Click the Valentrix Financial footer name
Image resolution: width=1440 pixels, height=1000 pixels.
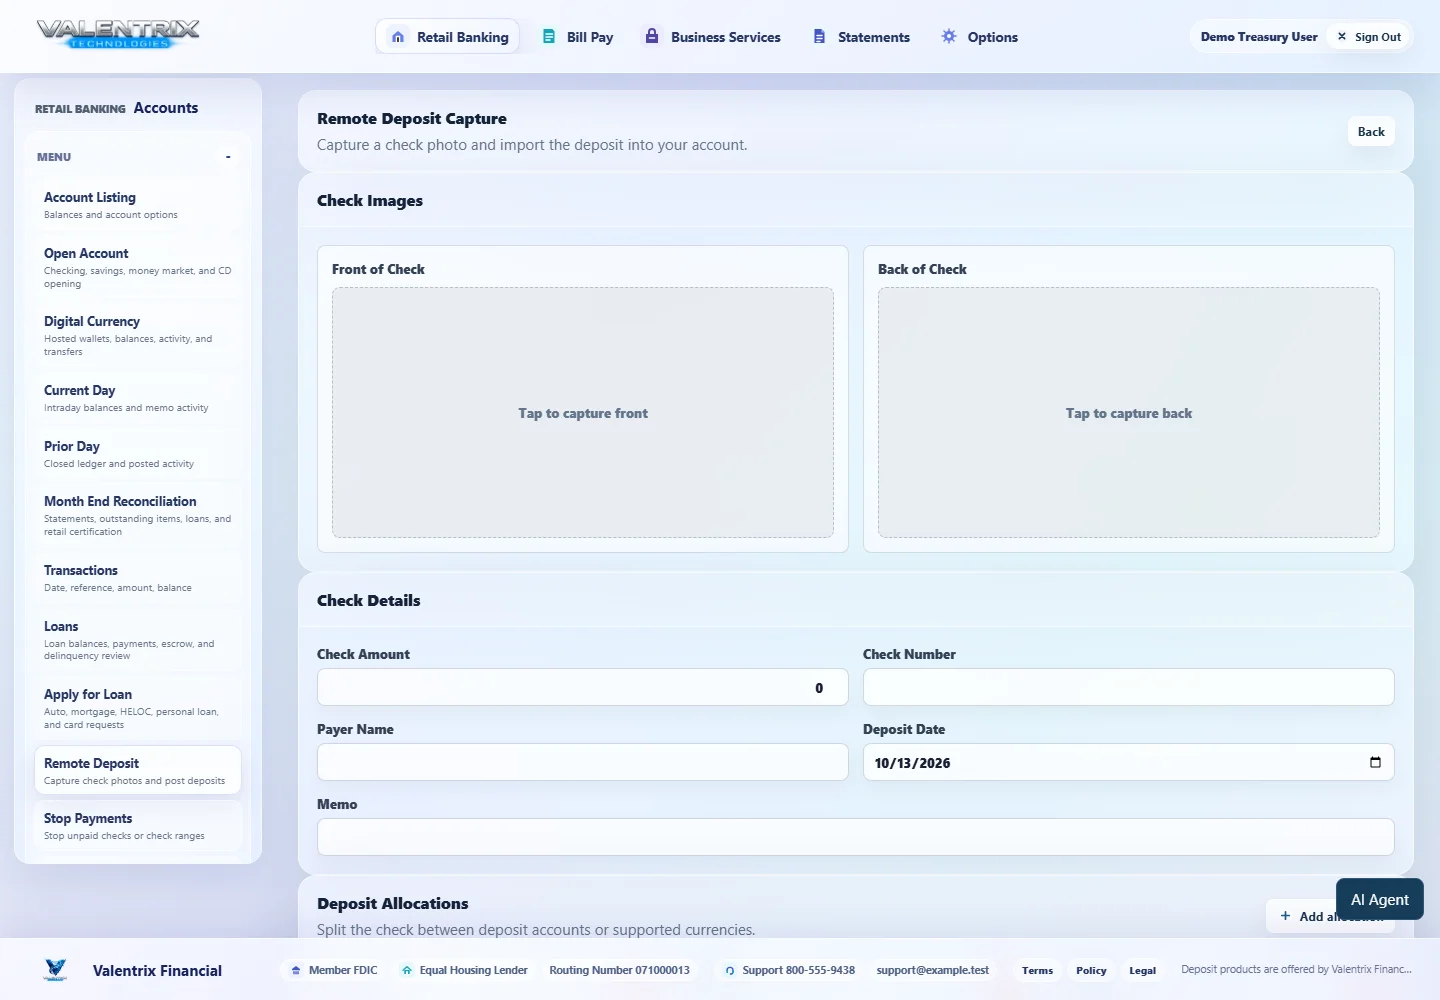157,970
